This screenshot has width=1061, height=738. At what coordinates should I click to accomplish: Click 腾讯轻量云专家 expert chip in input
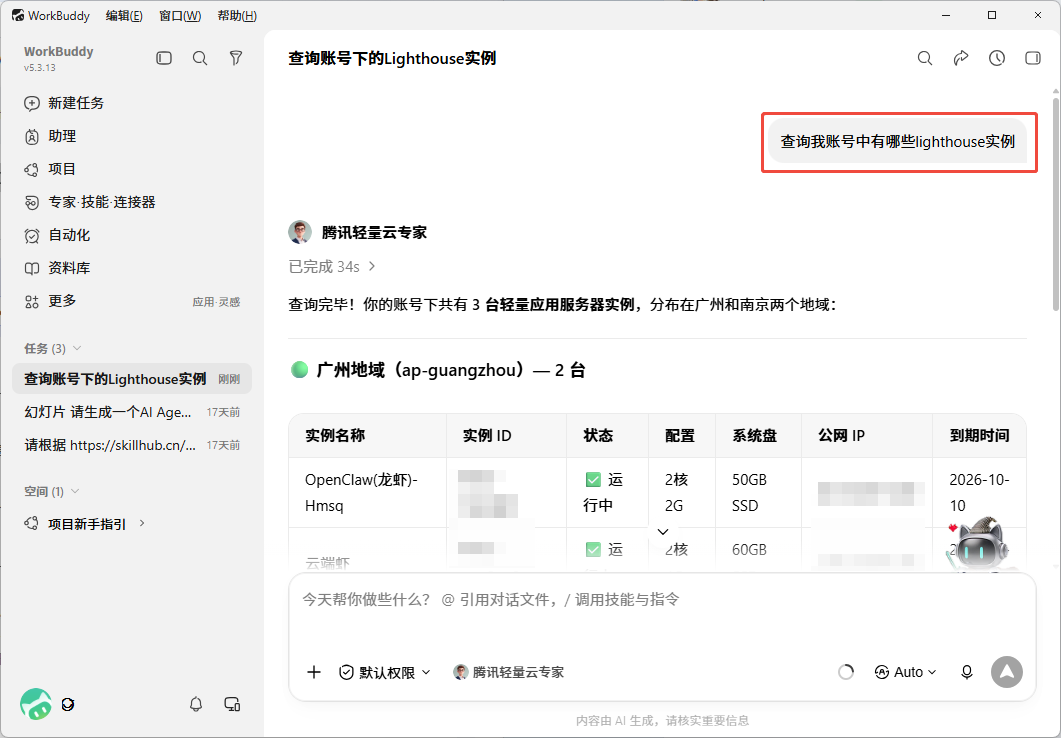click(x=509, y=672)
